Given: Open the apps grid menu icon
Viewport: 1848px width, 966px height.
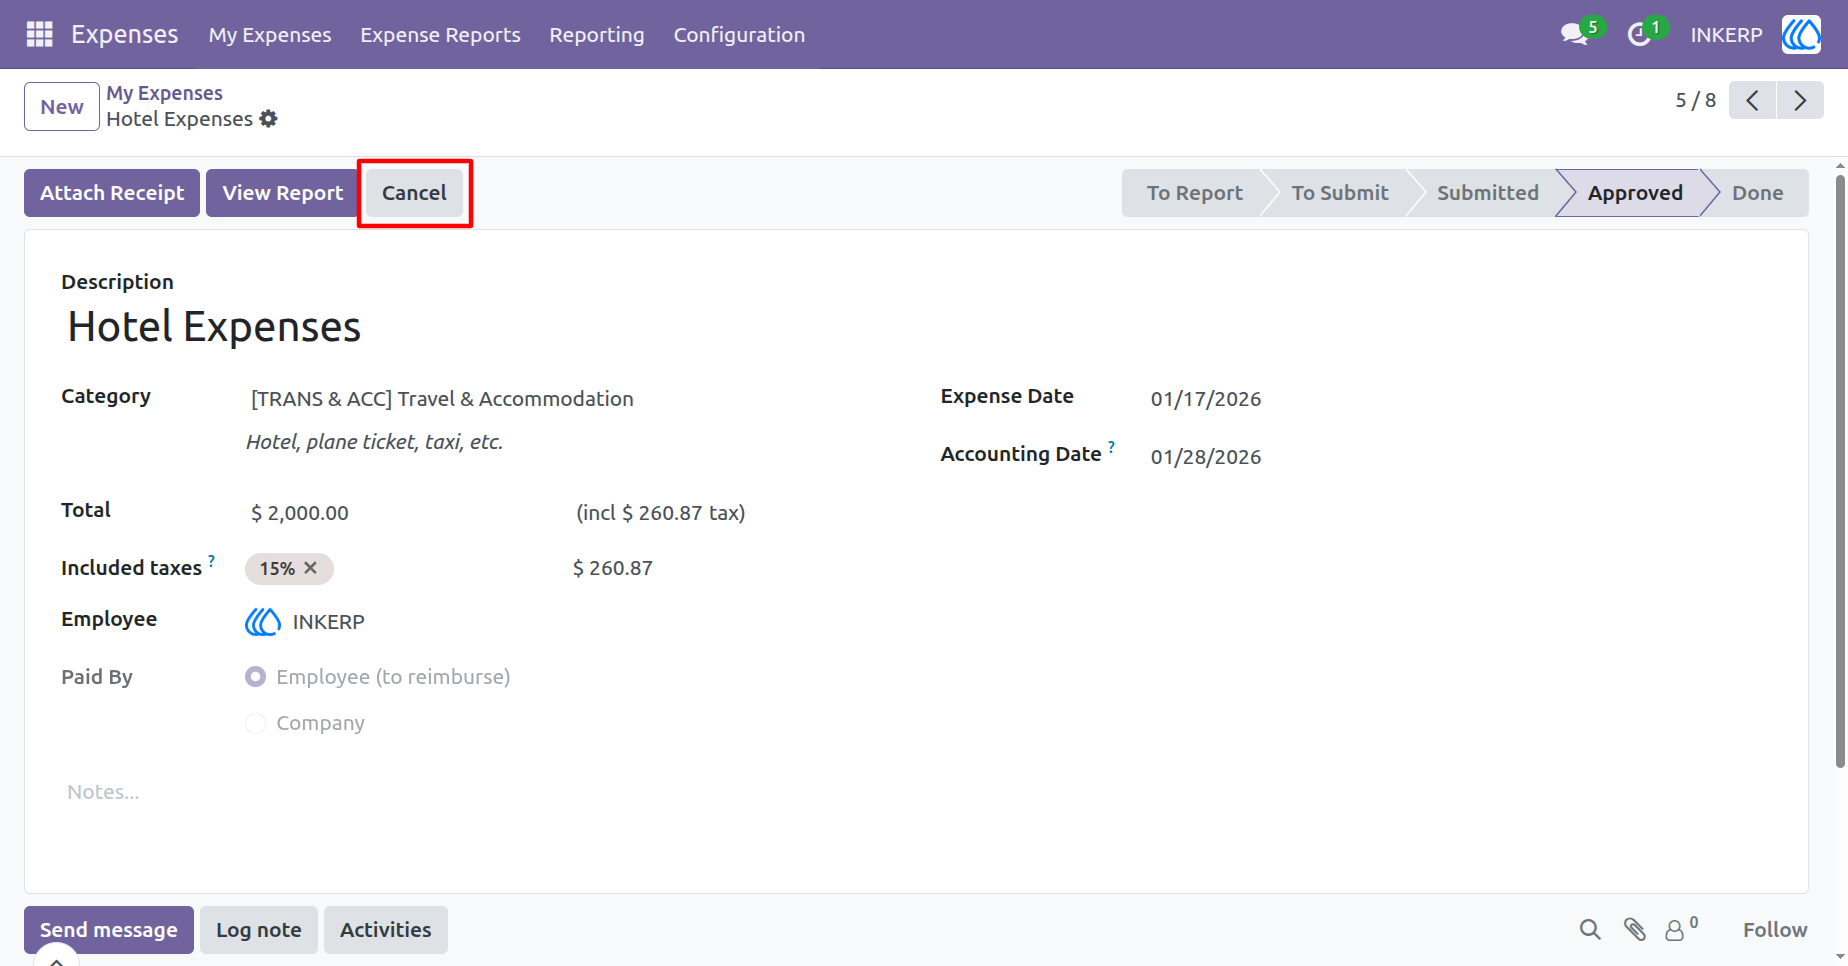Looking at the screenshot, I should [x=39, y=34].
